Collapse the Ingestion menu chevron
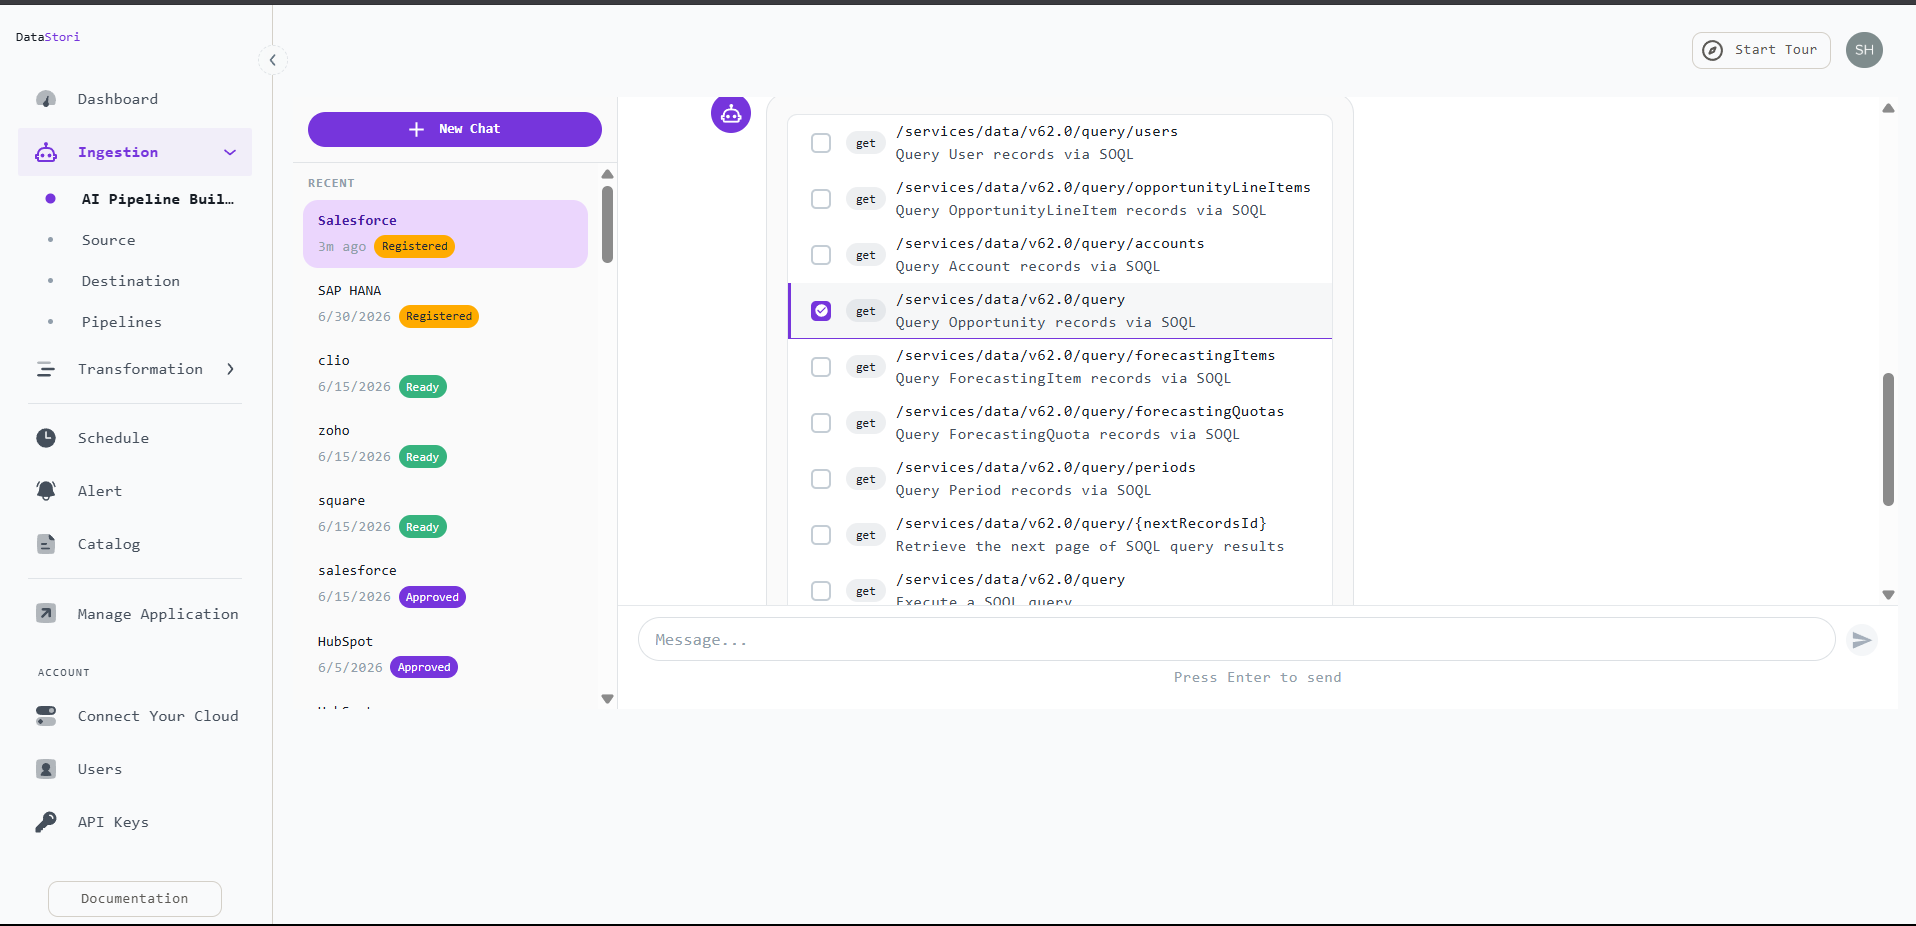 [x=230, y=152]
